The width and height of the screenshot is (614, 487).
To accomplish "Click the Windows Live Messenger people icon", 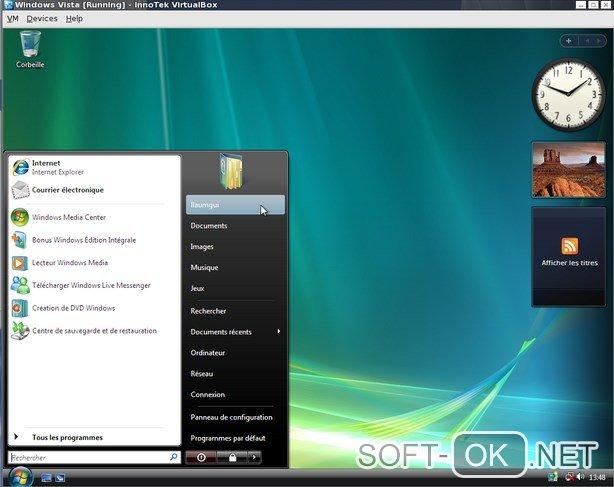I will click(20, 285).
